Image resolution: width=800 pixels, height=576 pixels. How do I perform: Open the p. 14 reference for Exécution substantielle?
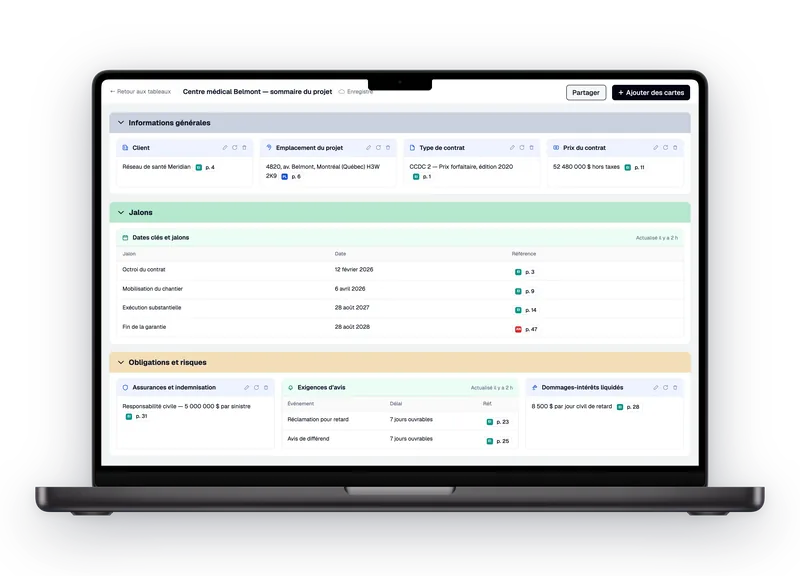526,310
